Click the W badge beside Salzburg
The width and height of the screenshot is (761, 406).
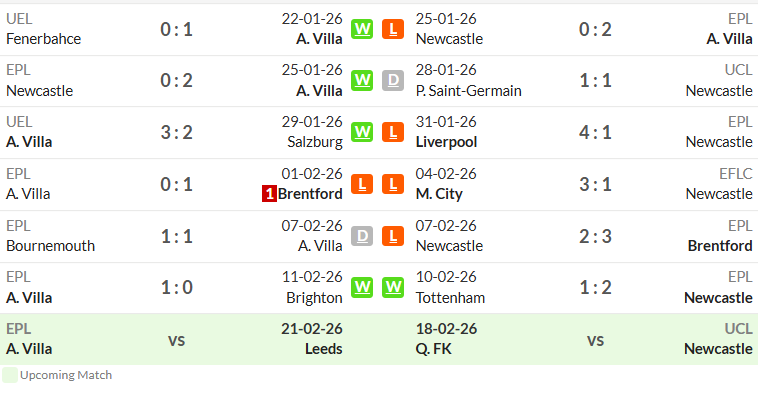click(x=362, y=132)
